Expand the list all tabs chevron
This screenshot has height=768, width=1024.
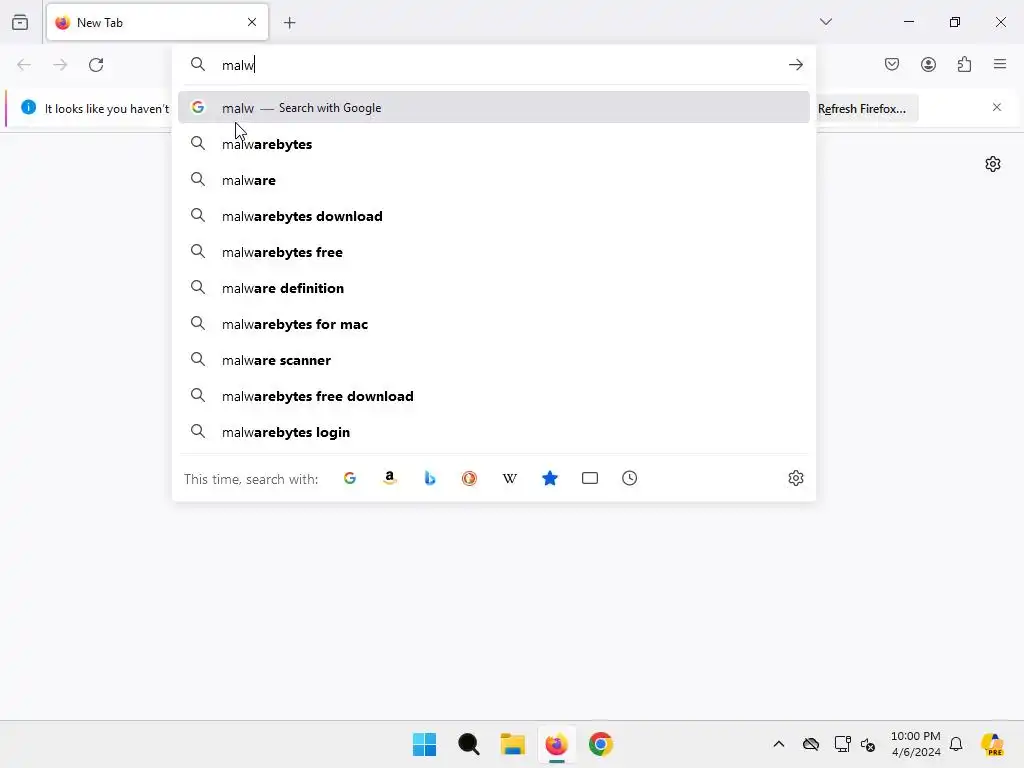pyautogui.click(x=826, y=22)
